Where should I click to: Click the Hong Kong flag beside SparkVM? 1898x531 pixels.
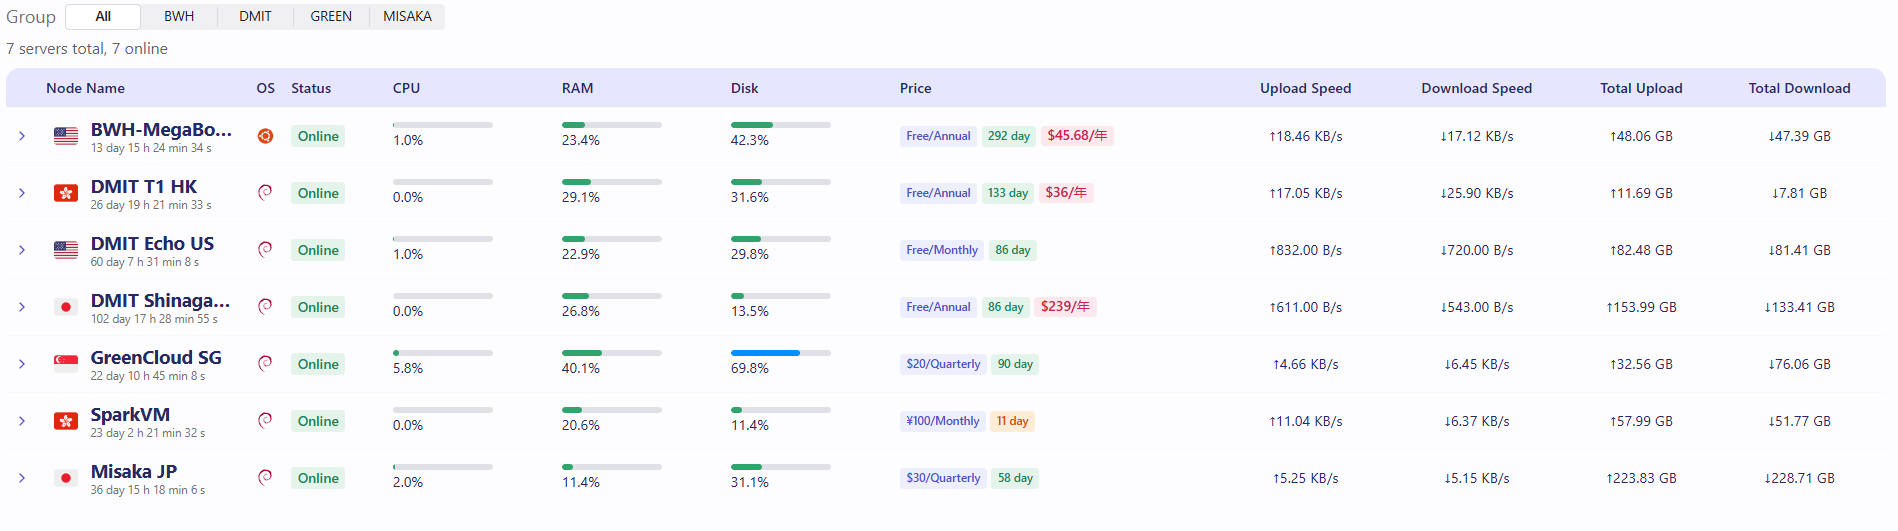(66, 421)
